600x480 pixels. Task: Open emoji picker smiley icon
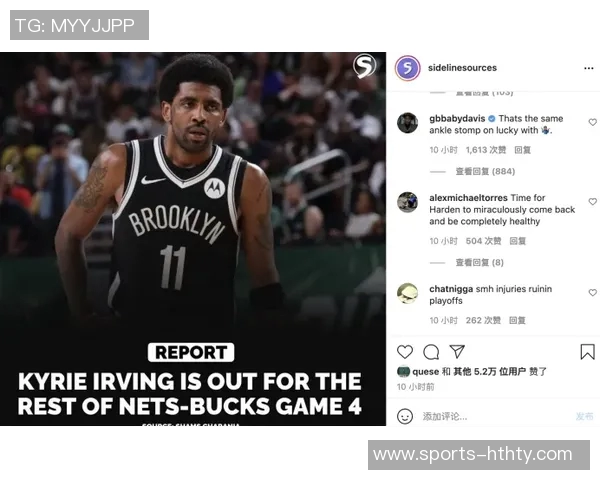[x=405, y=416]
